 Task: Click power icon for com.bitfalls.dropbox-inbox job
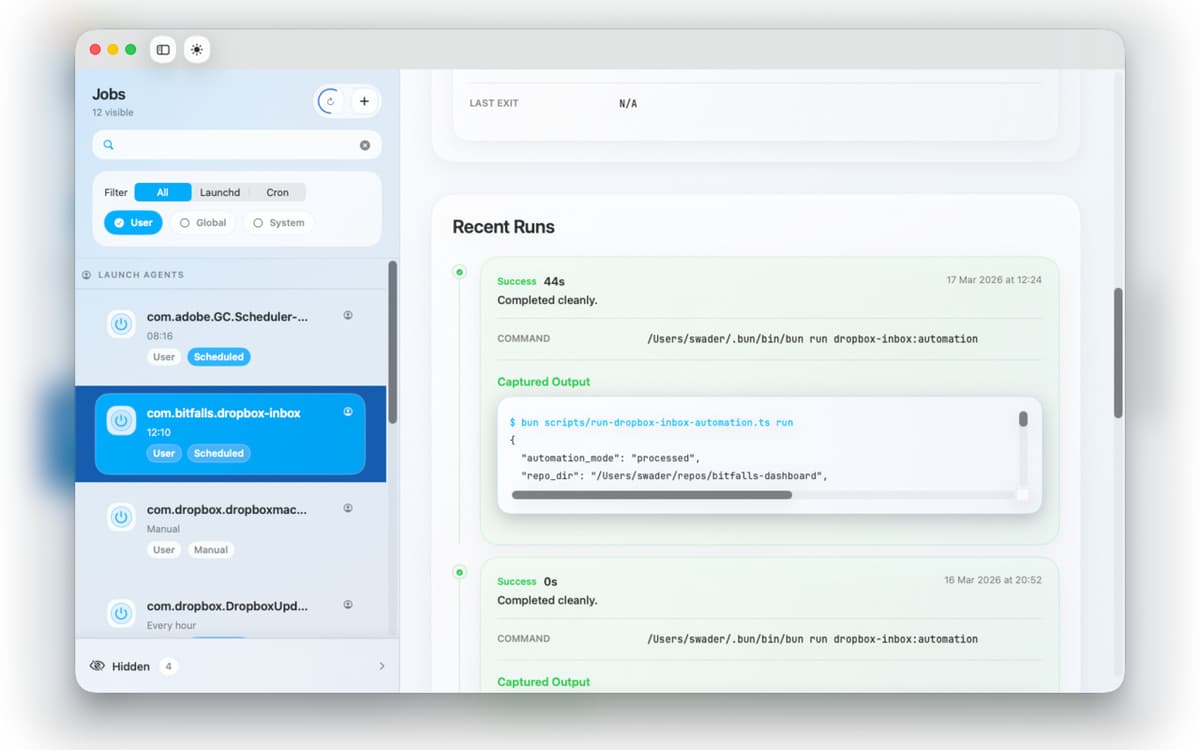(x=121, y=421)
